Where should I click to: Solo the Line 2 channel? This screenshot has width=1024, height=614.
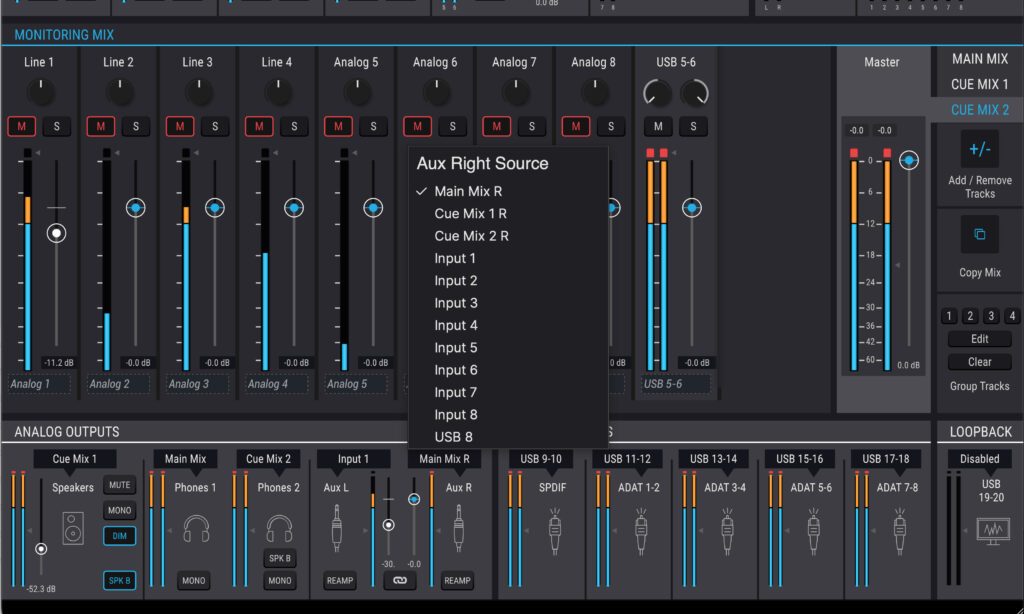click(136, 126)
